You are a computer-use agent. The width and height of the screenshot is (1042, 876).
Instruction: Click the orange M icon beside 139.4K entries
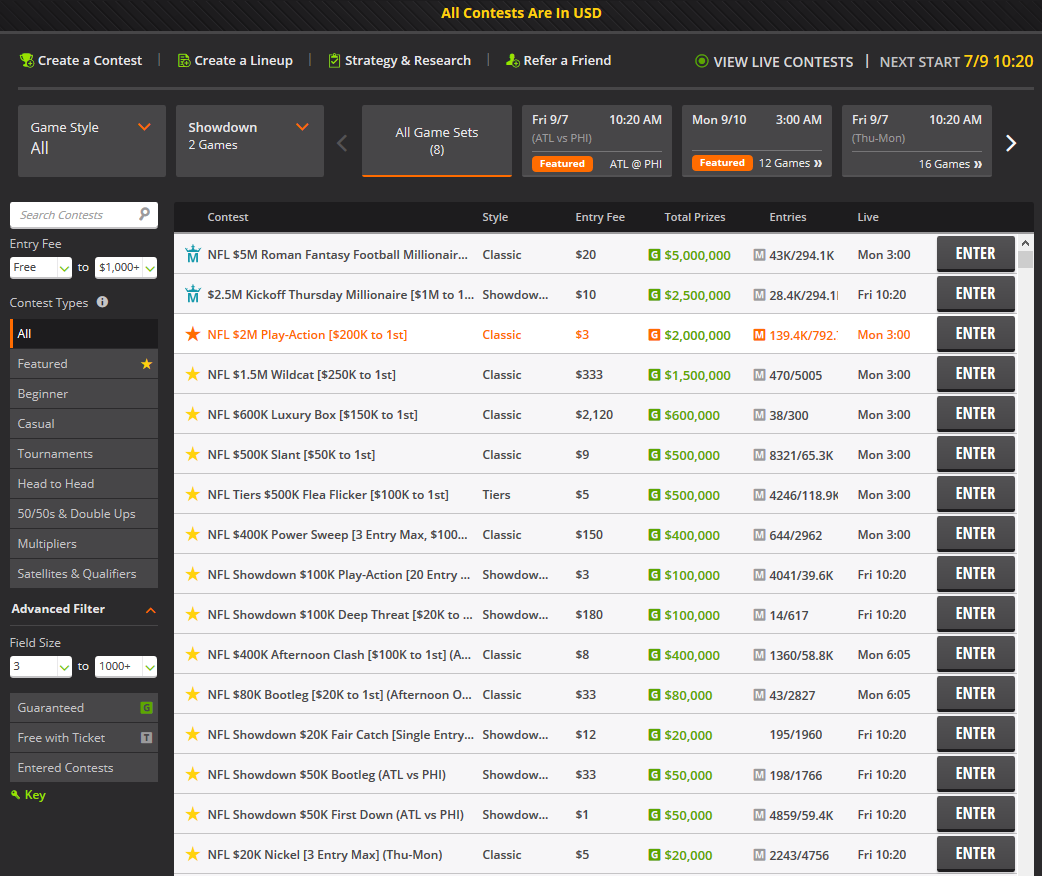(x=759, y=335)
